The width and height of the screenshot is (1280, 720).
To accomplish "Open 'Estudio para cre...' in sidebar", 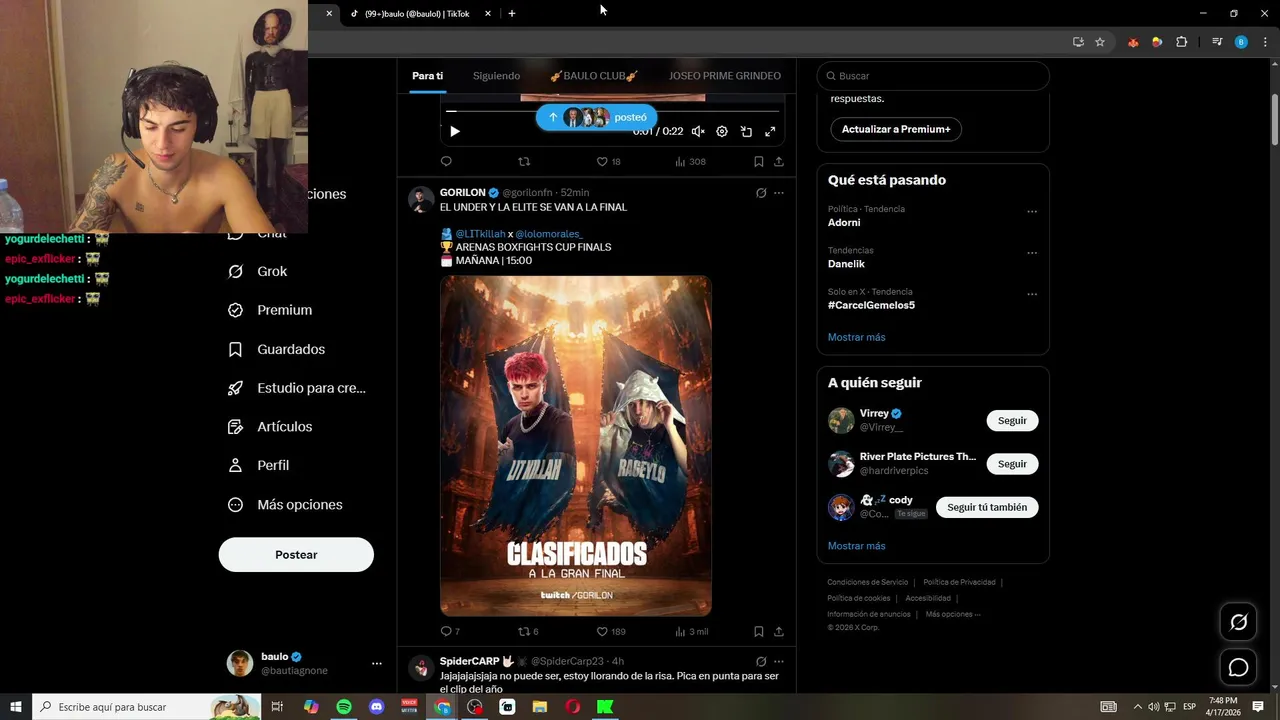I will (x=297, y=388).
